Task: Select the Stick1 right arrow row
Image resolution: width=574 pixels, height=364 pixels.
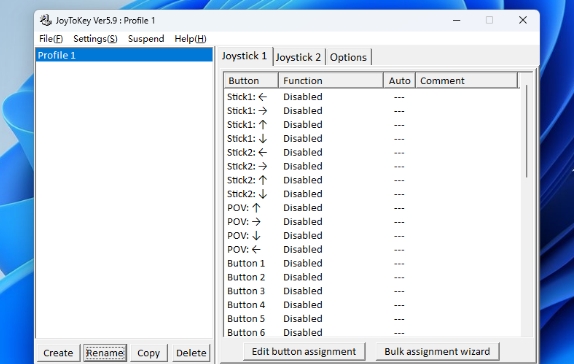Action: (372, 111)
